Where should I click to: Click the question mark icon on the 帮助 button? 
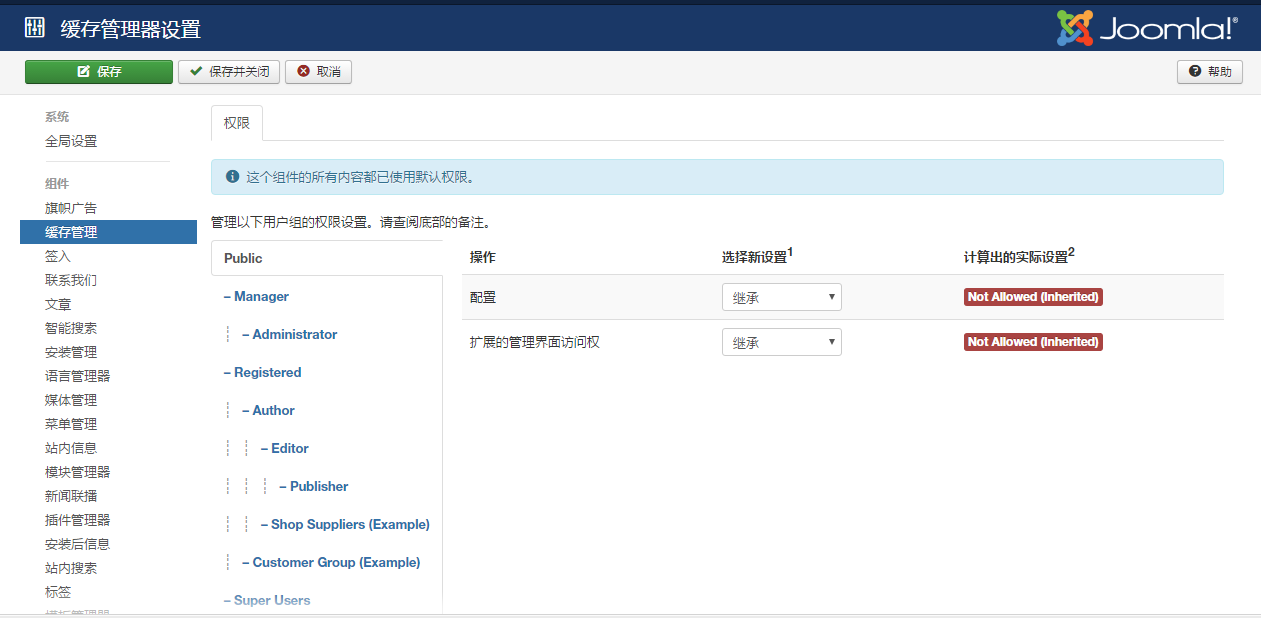click(1193, 71)
